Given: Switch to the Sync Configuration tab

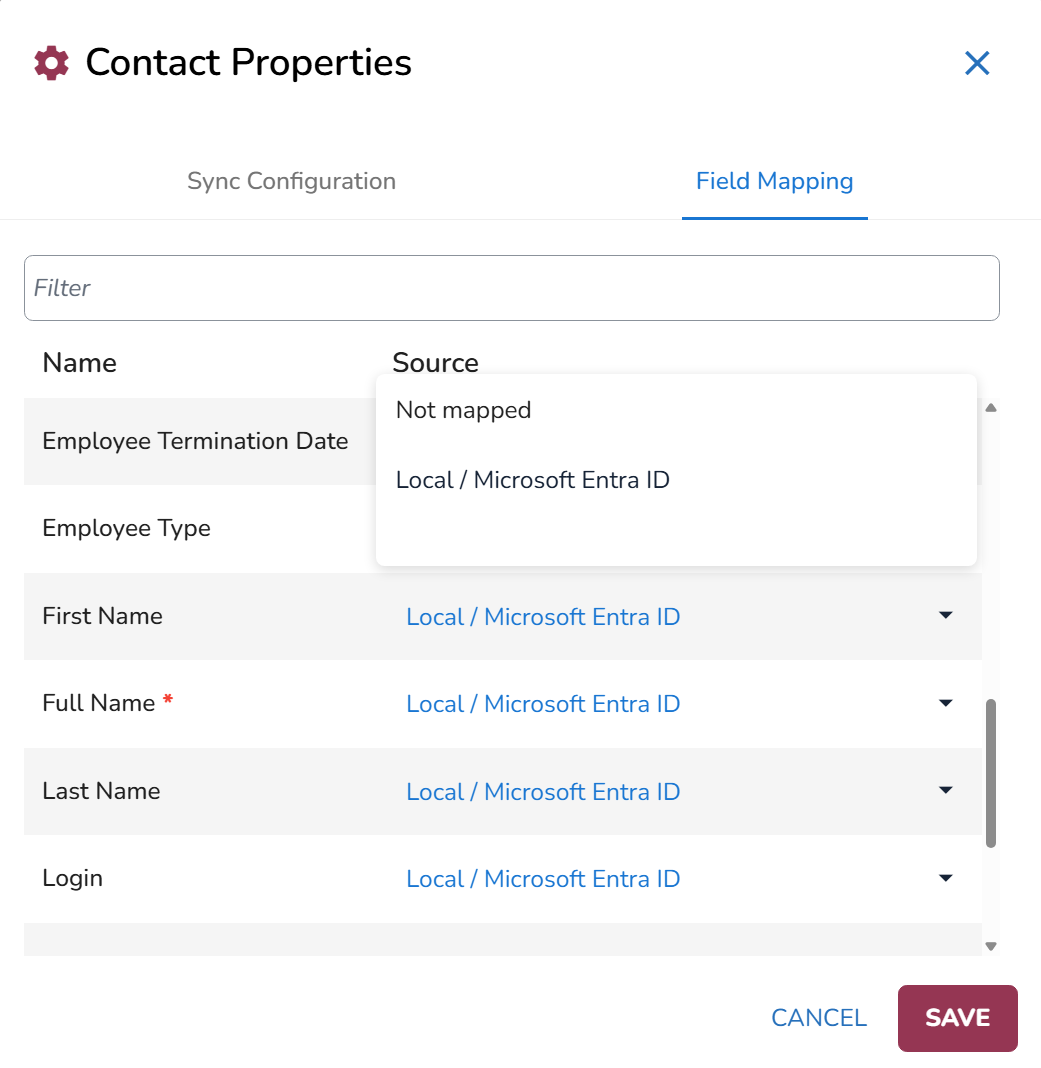Looking at the screenshot, I should click(x=292, y=181).
